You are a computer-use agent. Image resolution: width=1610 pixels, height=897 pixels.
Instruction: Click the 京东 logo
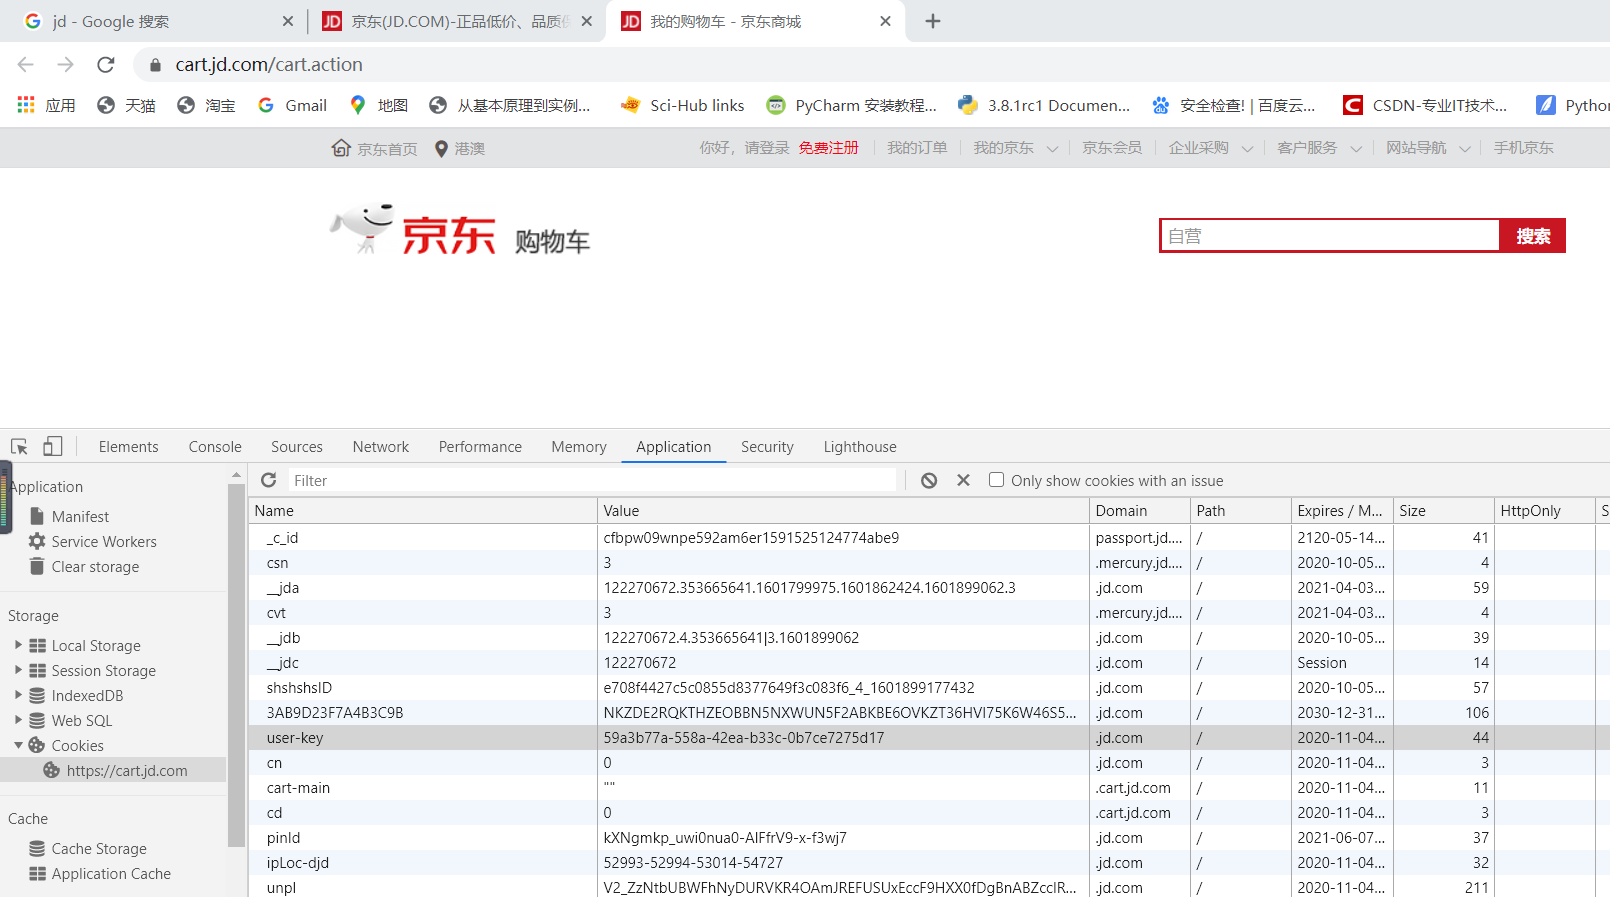[x=413, y=230]
